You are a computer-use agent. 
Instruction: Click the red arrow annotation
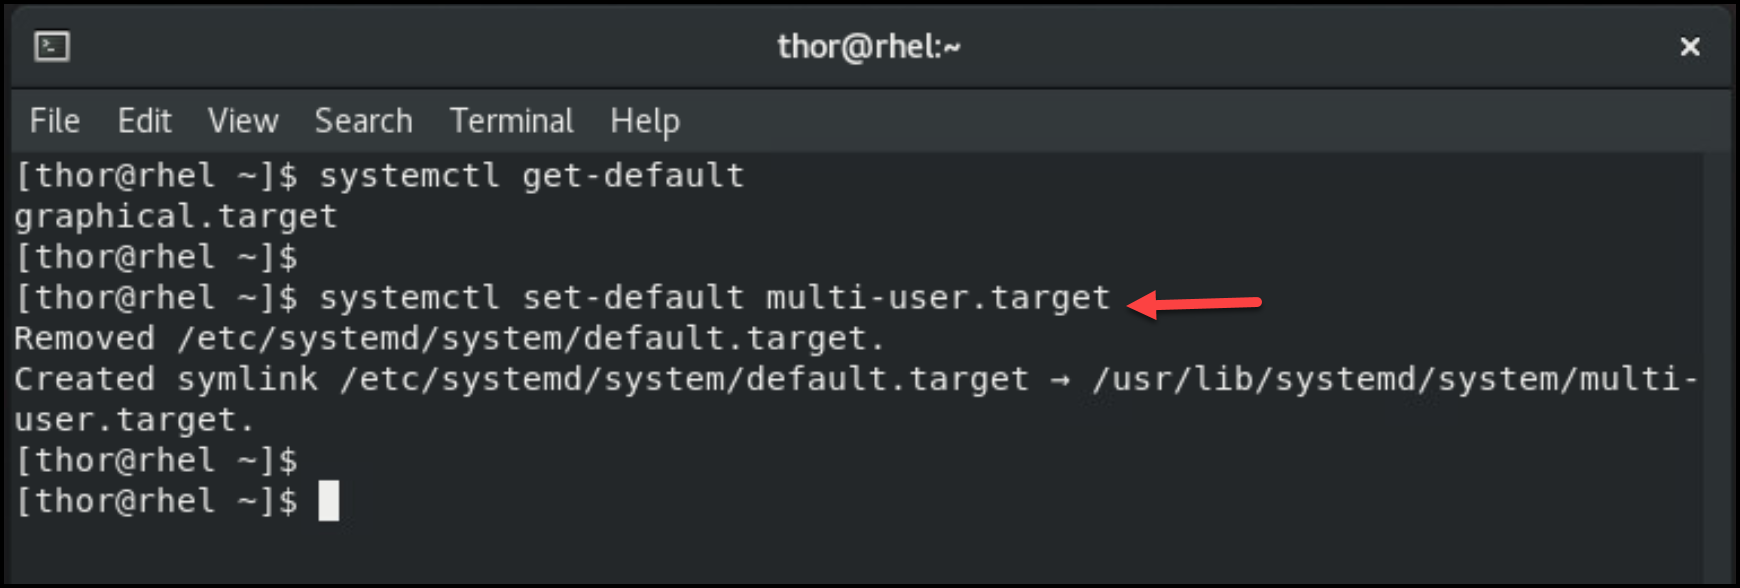pos(1194,302)
